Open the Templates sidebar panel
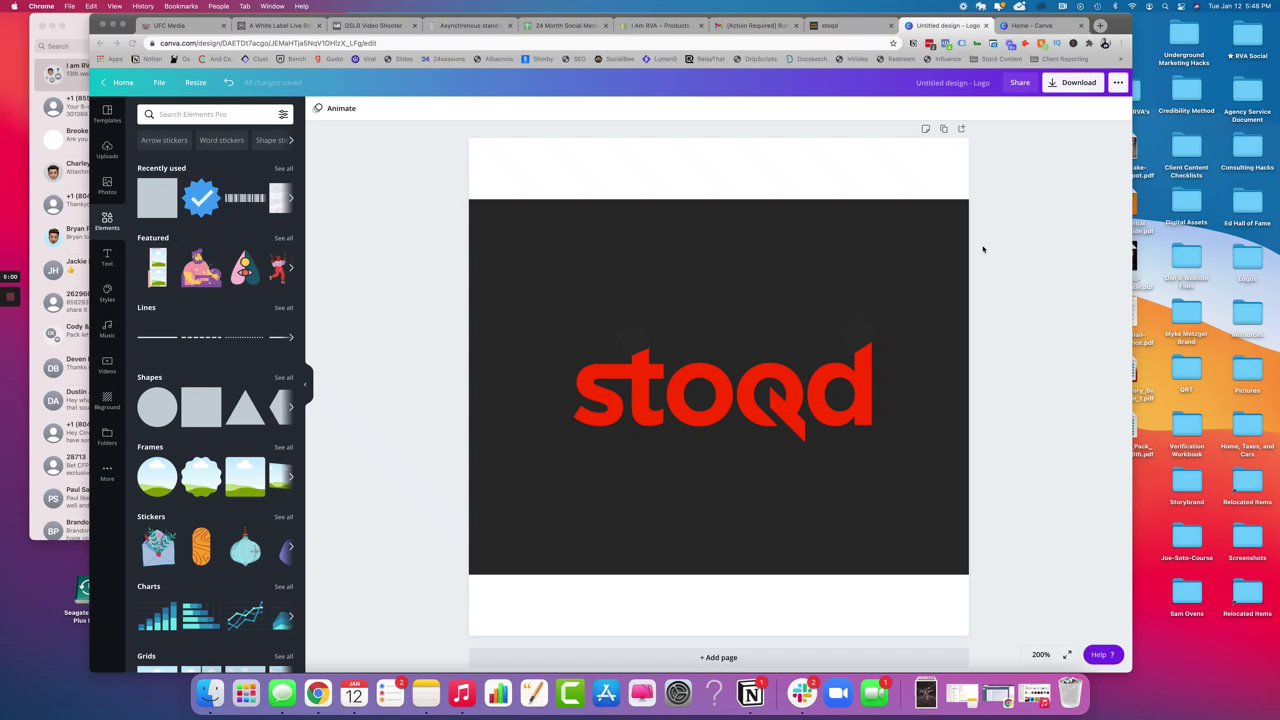Image resolution: width=1280 pixels, height=720 pixels. (x=107, y=113)
